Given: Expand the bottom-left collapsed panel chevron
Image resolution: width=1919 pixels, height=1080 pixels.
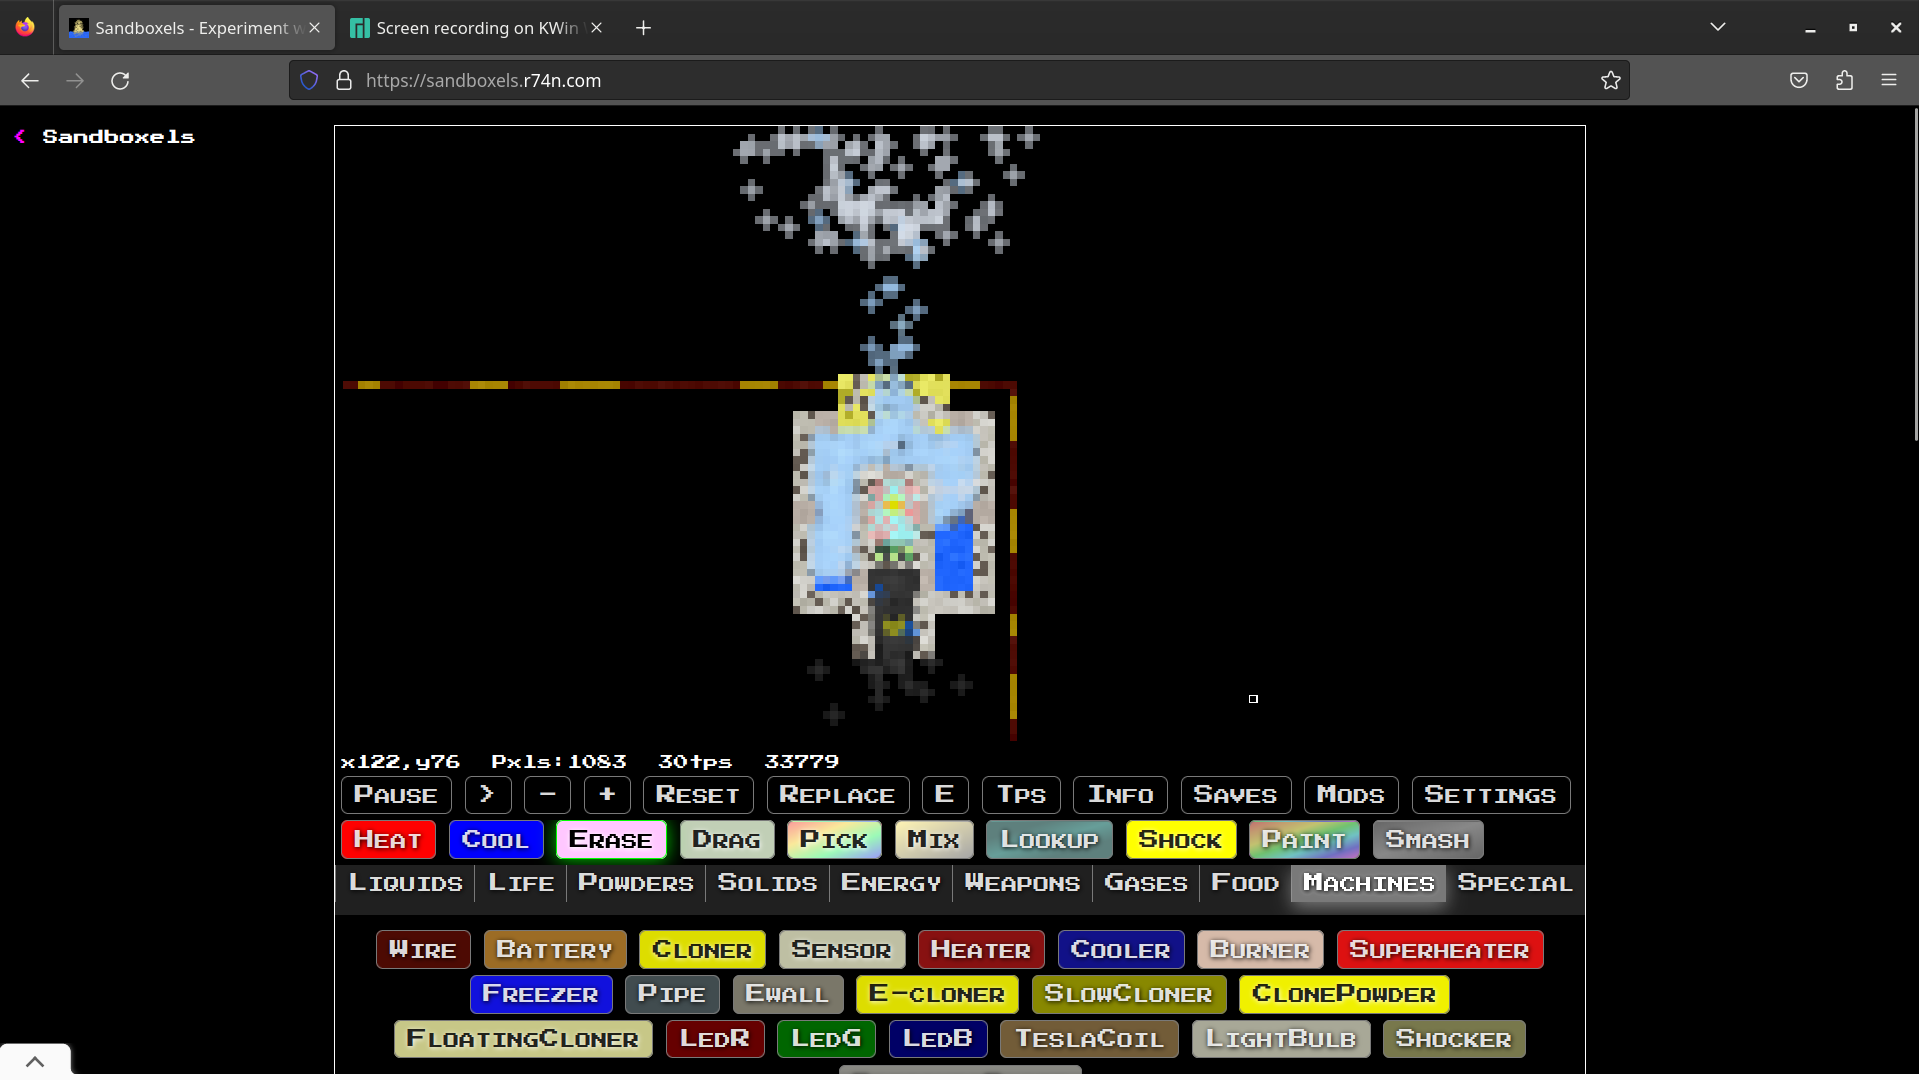Looking at the screenshot, I should [35, 1062].
